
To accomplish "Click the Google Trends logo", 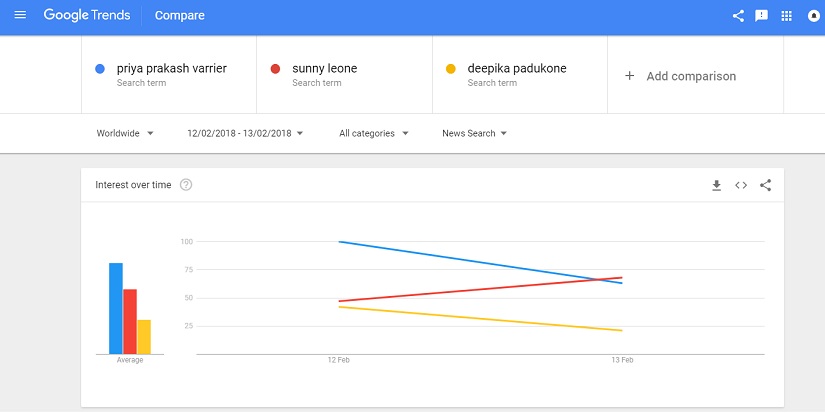I will click(87, 15).
